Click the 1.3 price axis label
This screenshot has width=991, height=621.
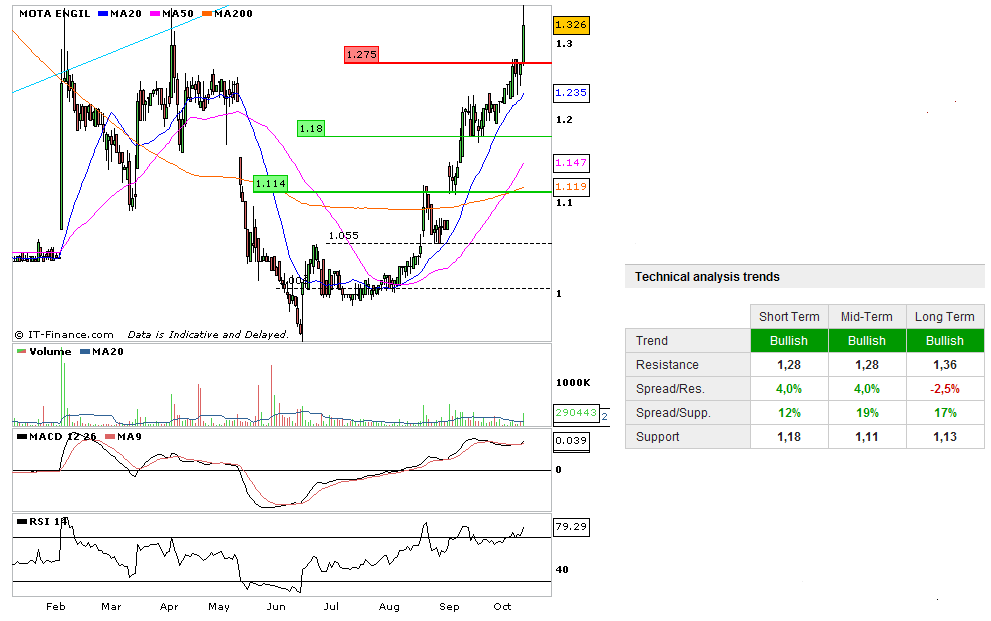click(564, 44)
